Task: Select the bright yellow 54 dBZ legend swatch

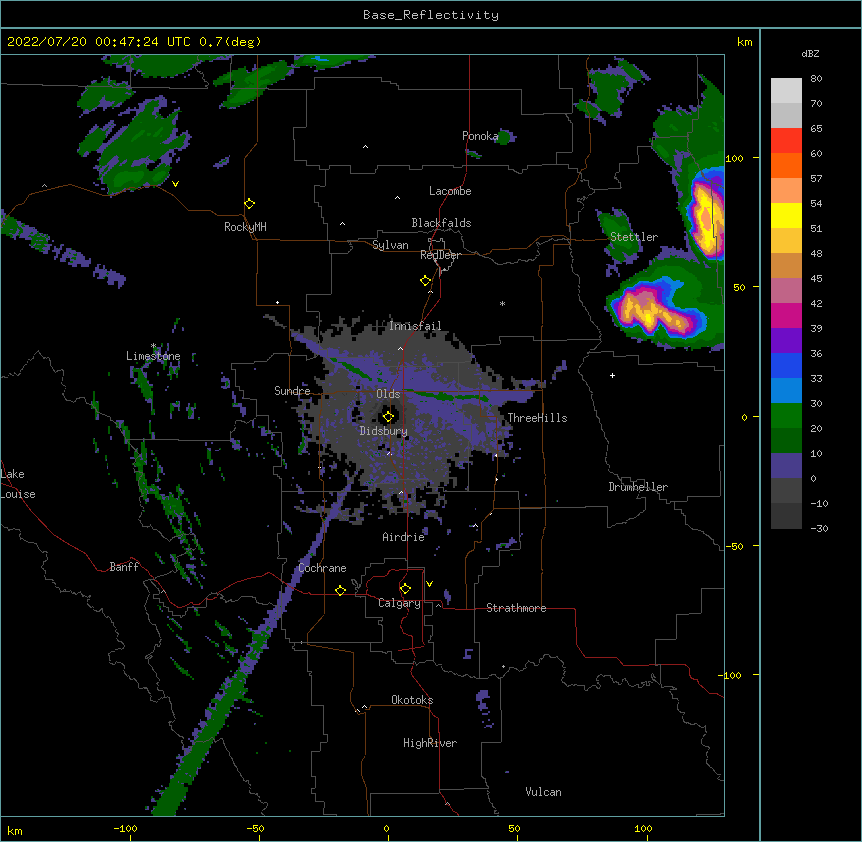Action: coord(786,215)
